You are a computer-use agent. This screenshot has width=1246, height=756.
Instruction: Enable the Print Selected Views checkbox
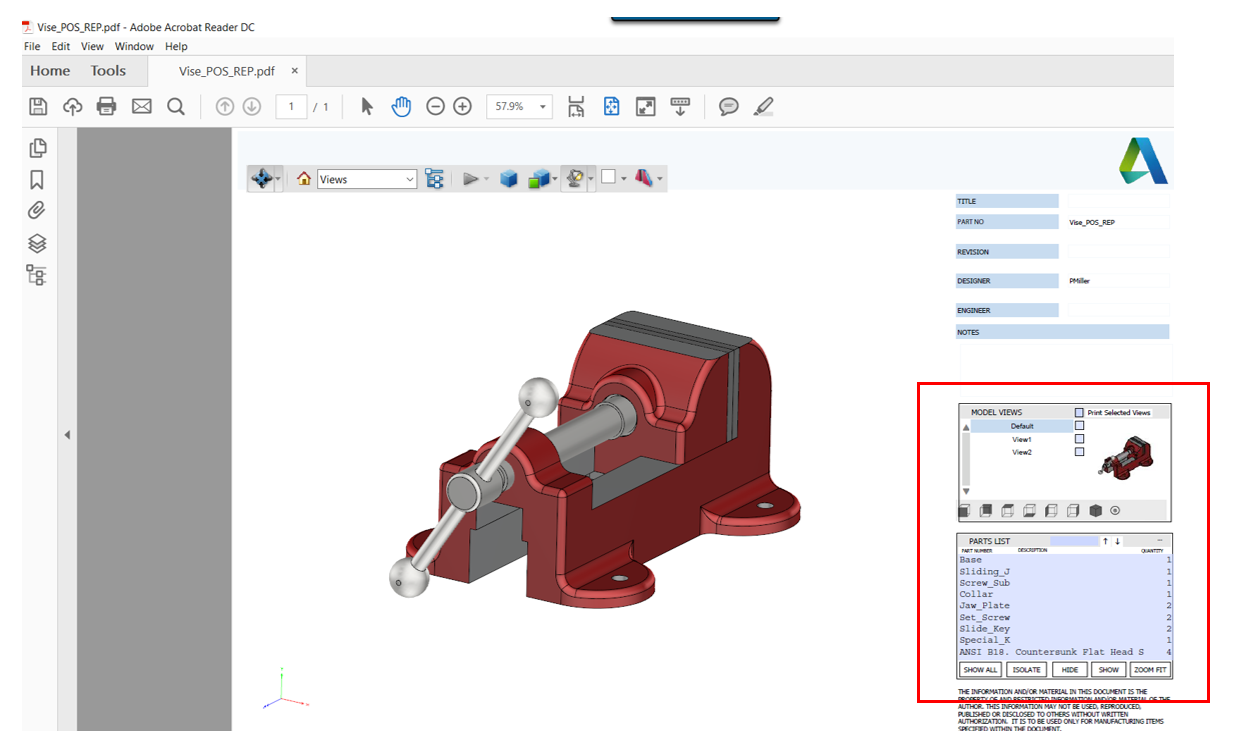[1079, 412]
